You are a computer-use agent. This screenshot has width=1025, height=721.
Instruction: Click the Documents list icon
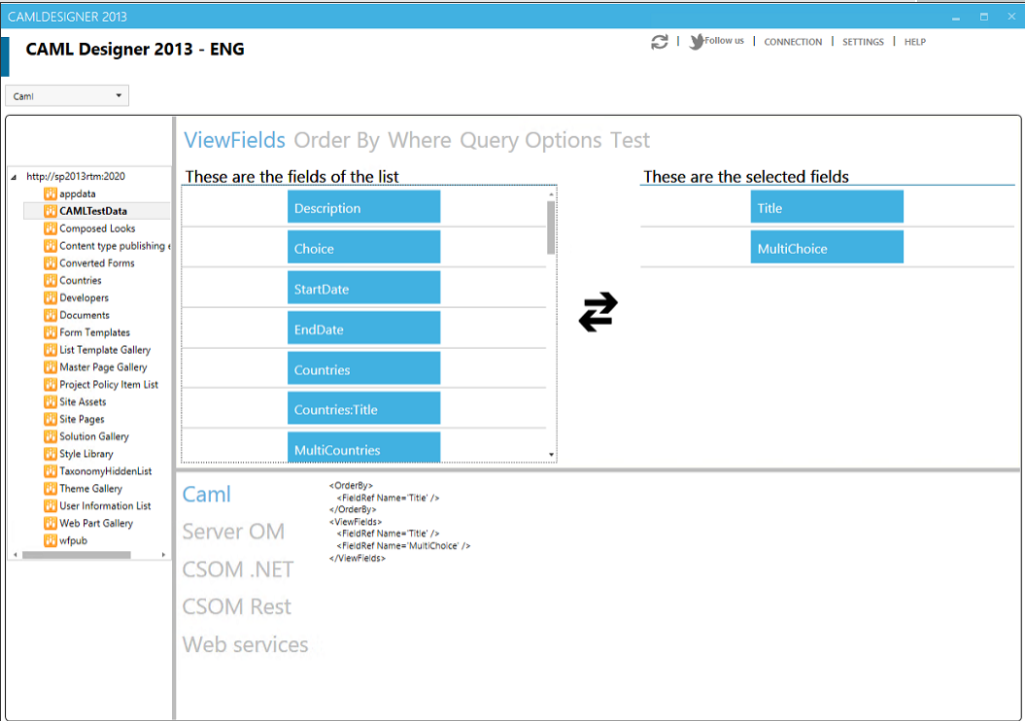[x=50, y=315]
